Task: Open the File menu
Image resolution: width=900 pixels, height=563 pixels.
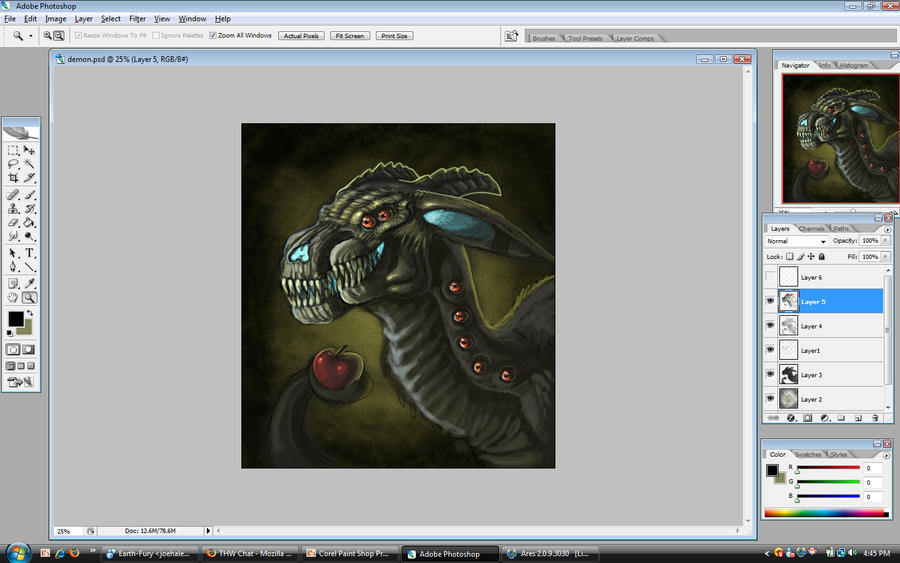Action: (x=10, y=19)
